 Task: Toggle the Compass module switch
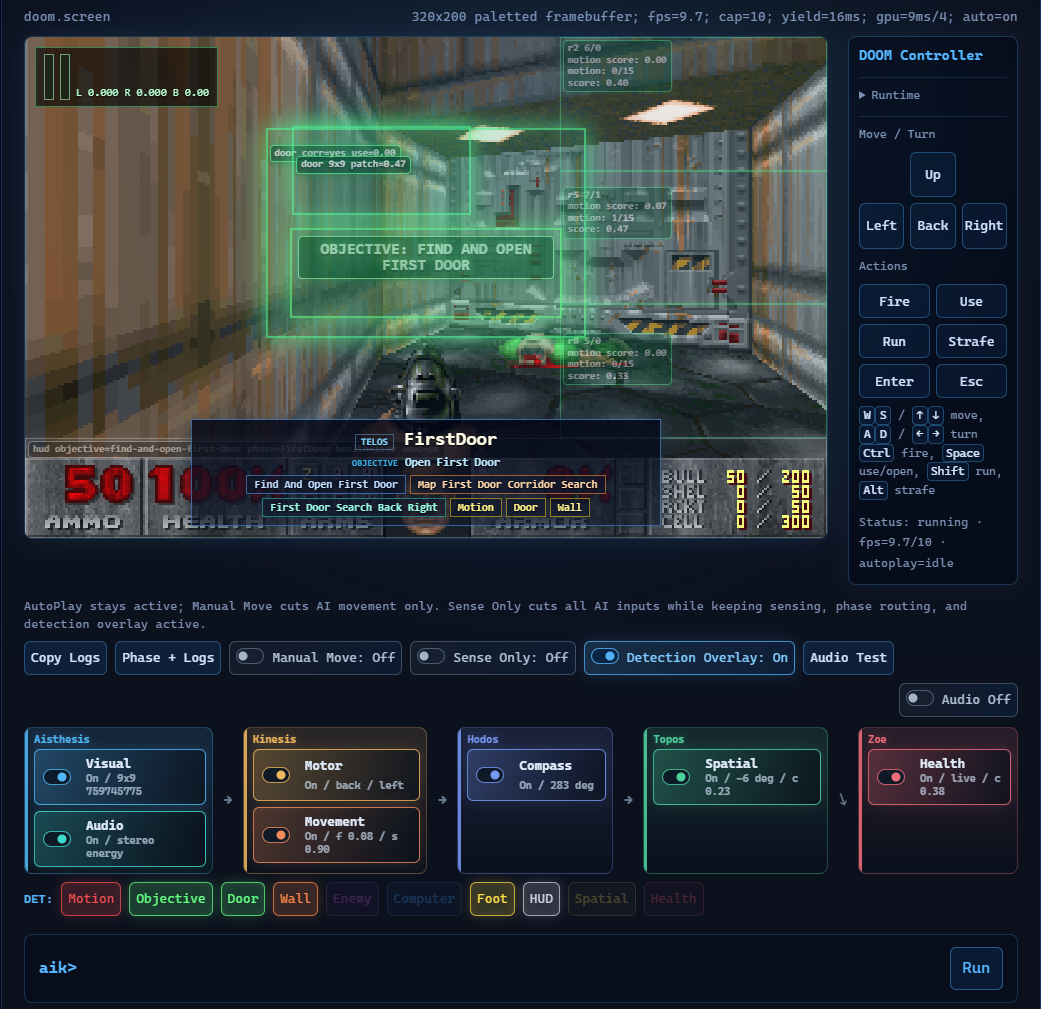pos(490,775)
